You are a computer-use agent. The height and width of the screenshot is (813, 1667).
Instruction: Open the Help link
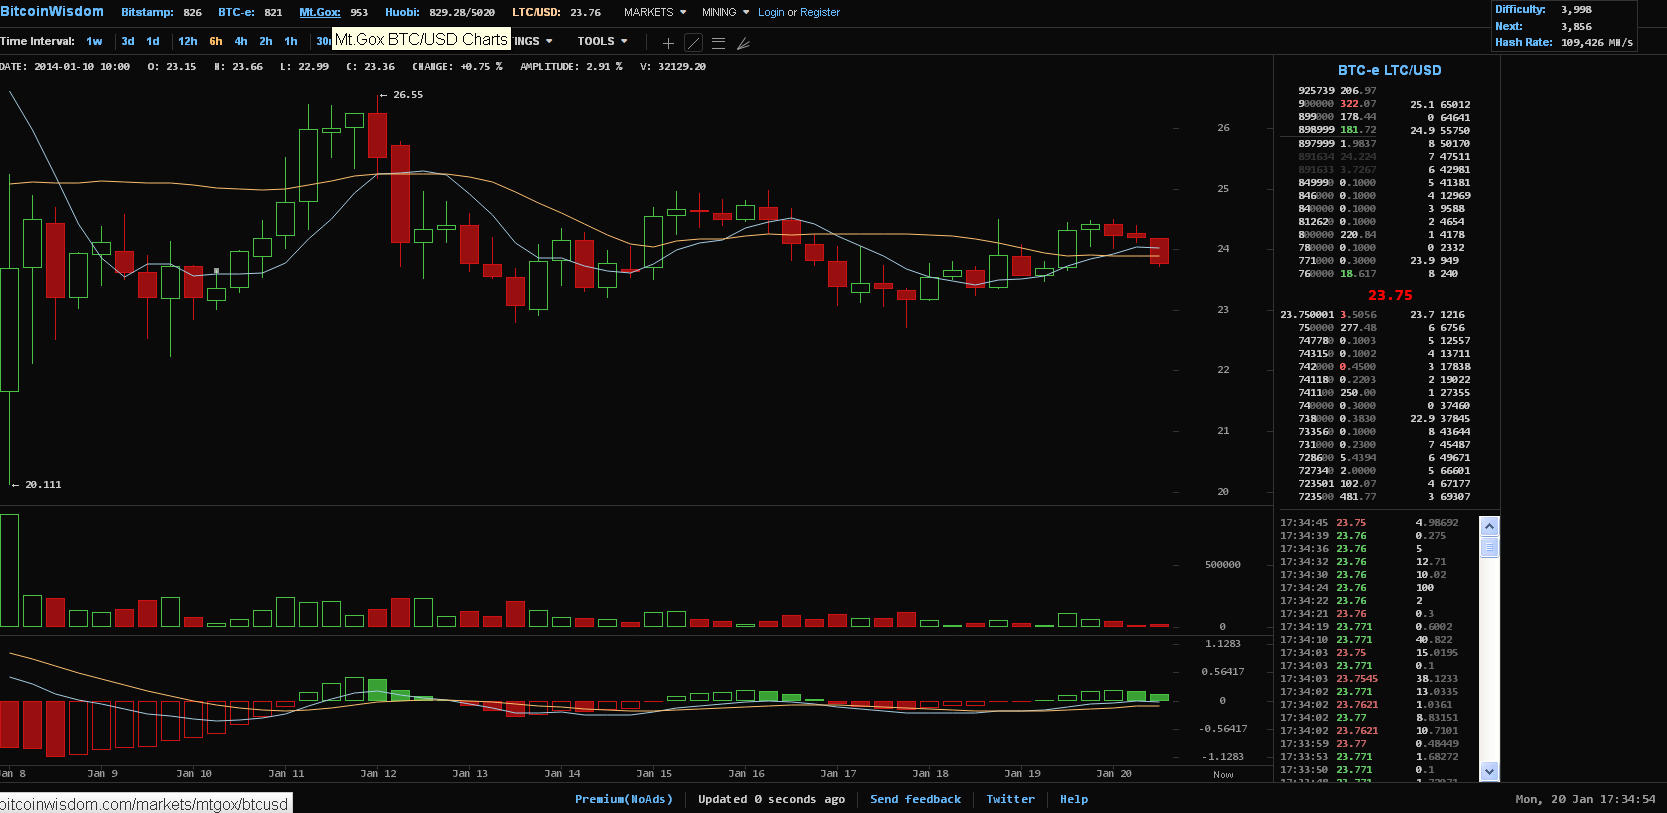click(1073, 799)
